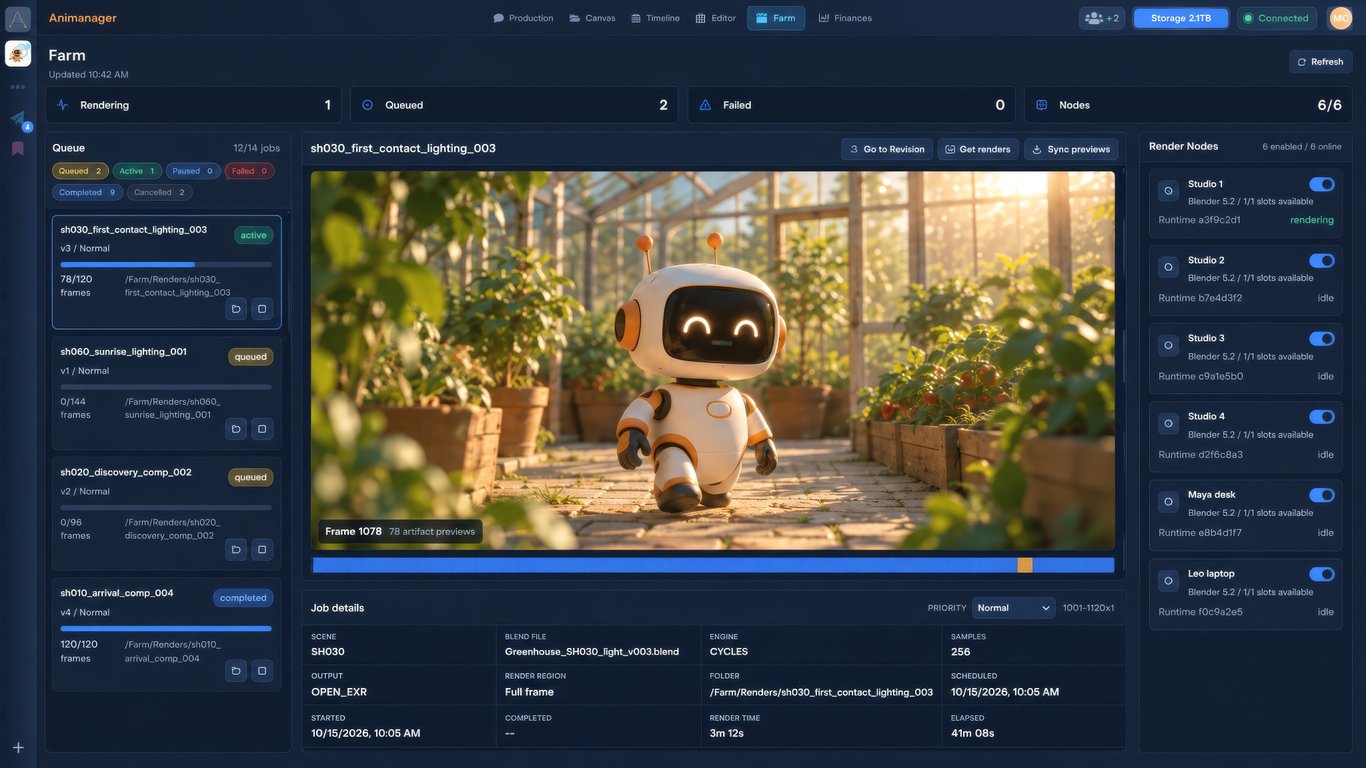Viewport: 1366px width, 768px height.
Task: Click the three-dots sidebar icon
Action: [18, 87]
